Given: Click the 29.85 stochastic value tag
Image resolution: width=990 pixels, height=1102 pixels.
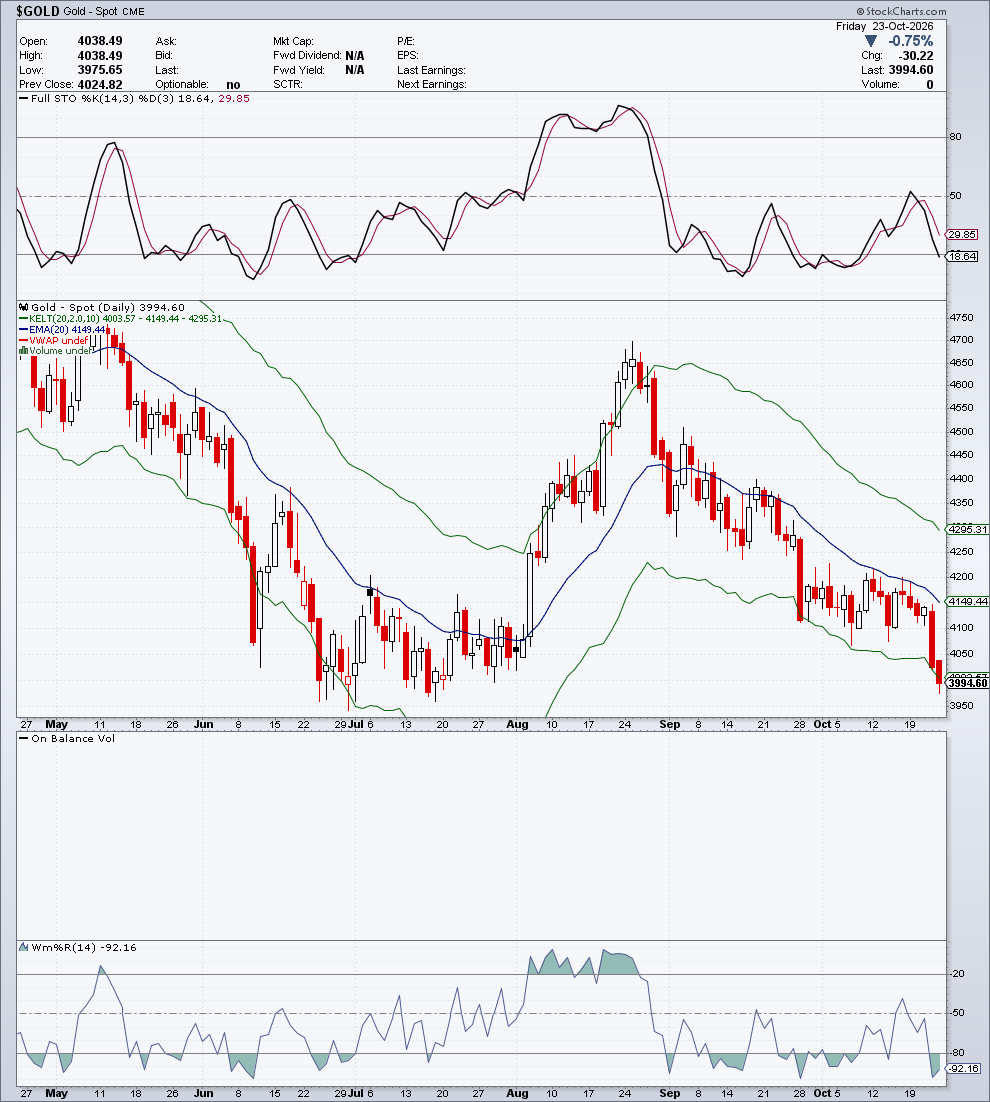Looking at the screenshot, I should (962, 235).
